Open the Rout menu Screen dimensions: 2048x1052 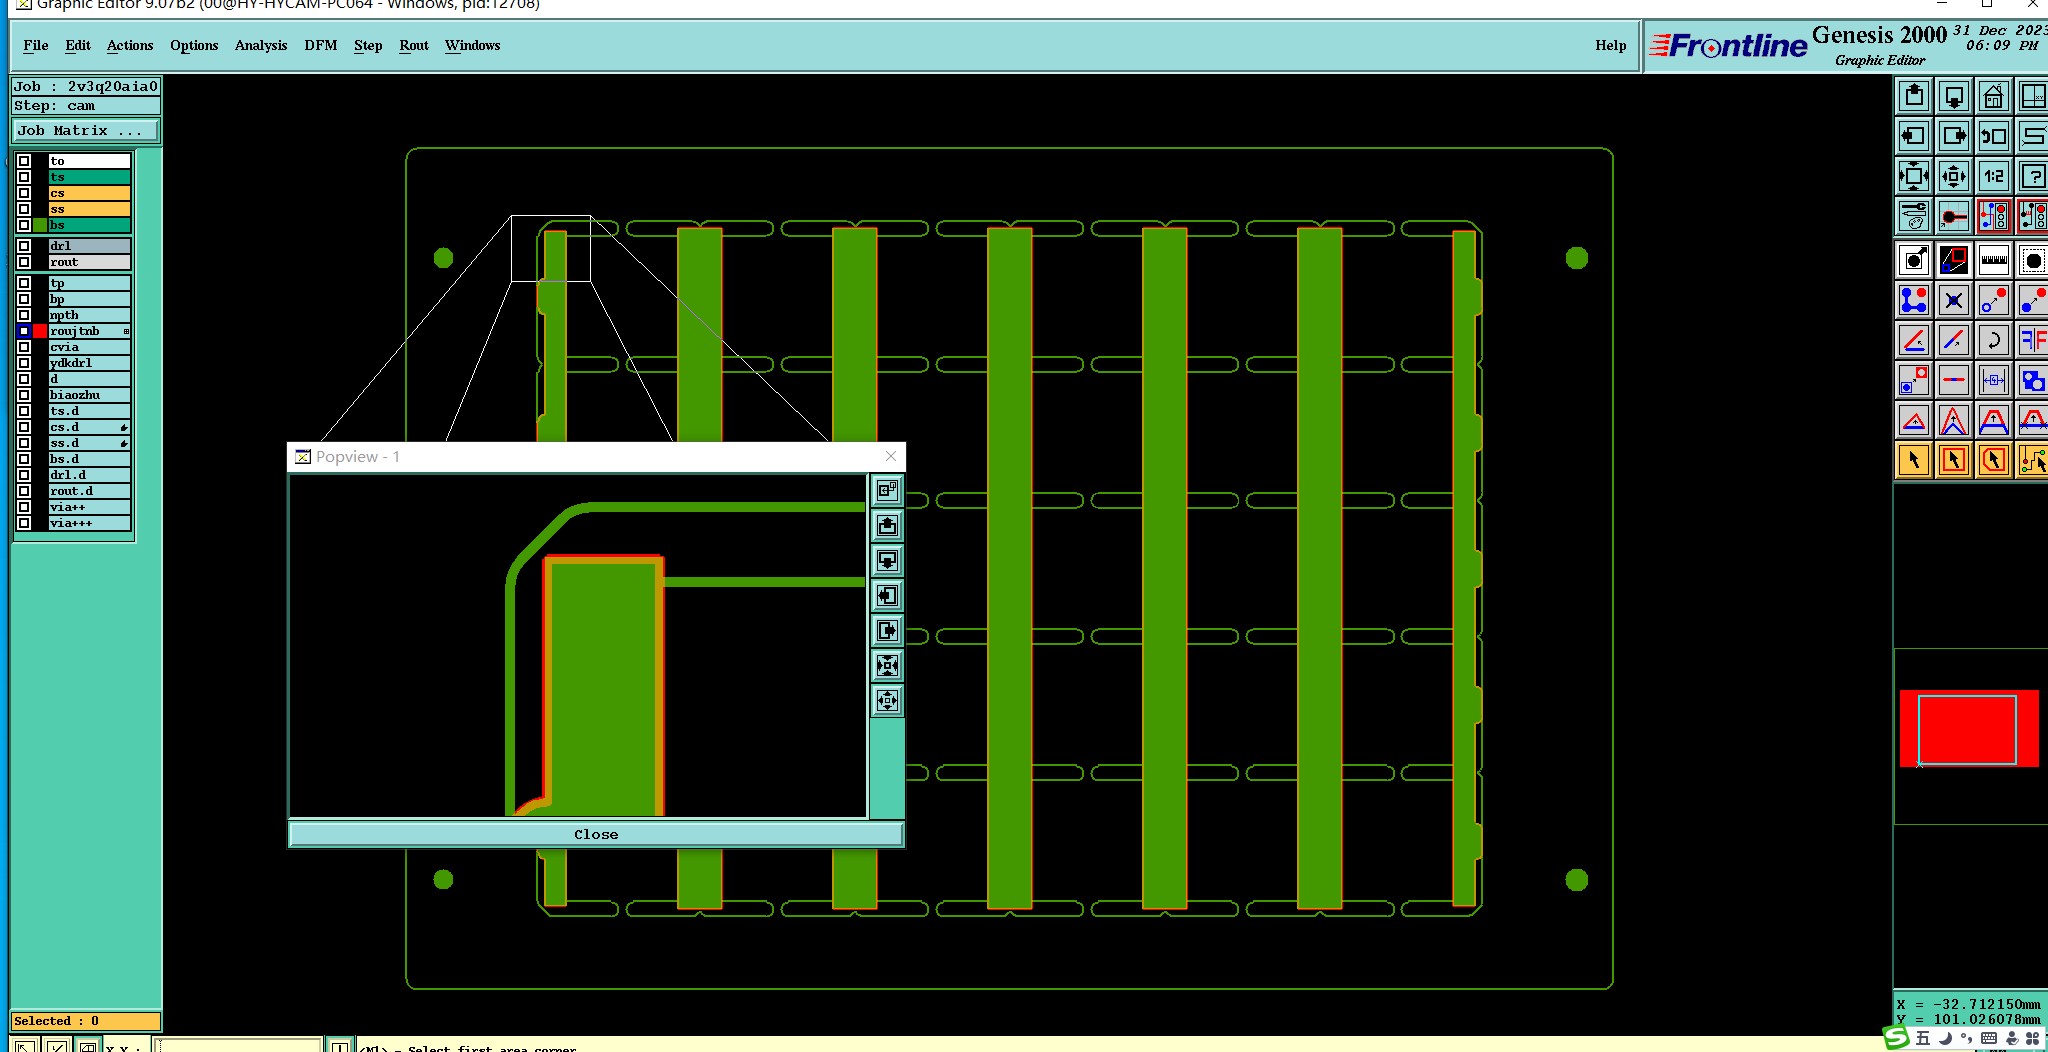click(414, 45)
